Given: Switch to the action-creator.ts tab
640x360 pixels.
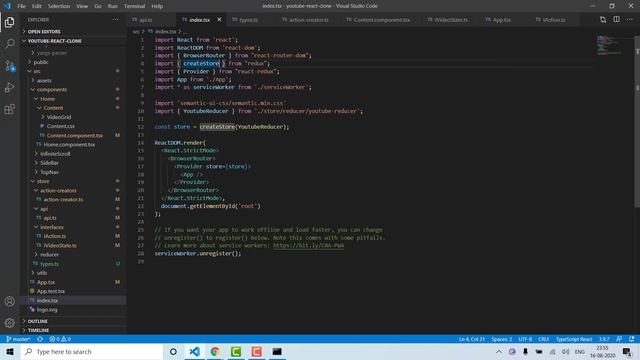Looking at the screenshot, I should click(309, 20).
